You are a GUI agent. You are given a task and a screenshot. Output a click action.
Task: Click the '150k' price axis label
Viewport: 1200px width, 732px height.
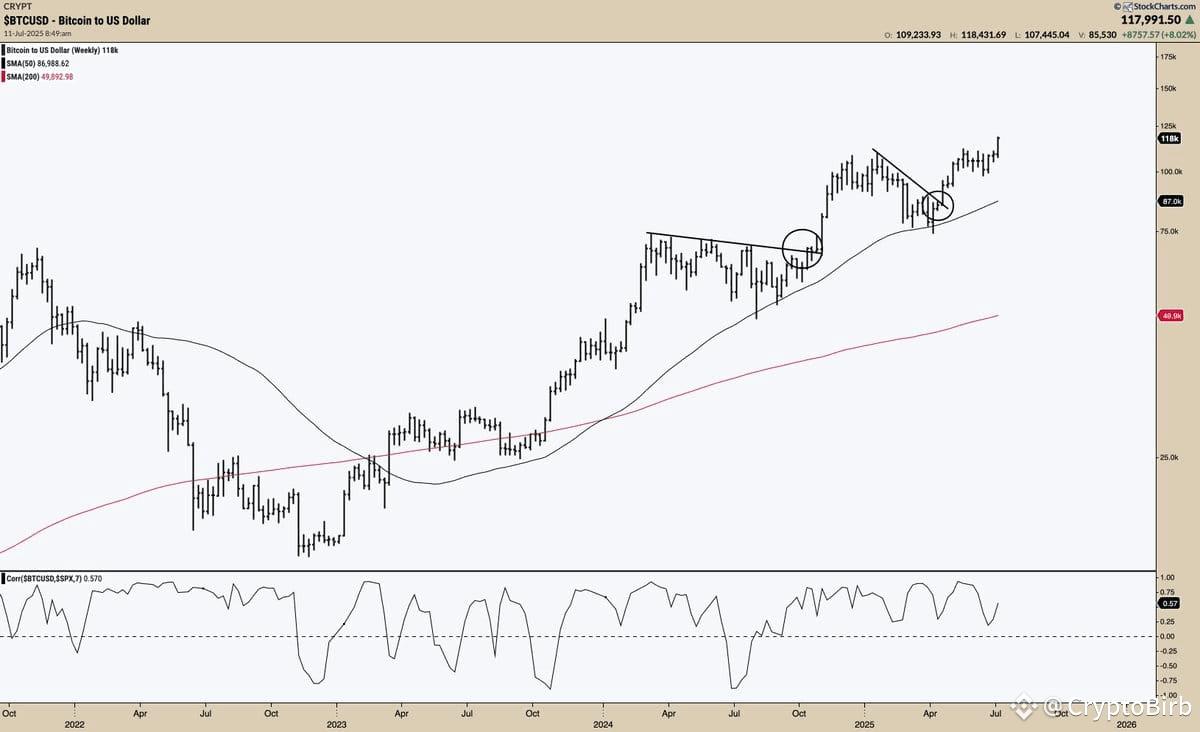tap(1168, 88)
